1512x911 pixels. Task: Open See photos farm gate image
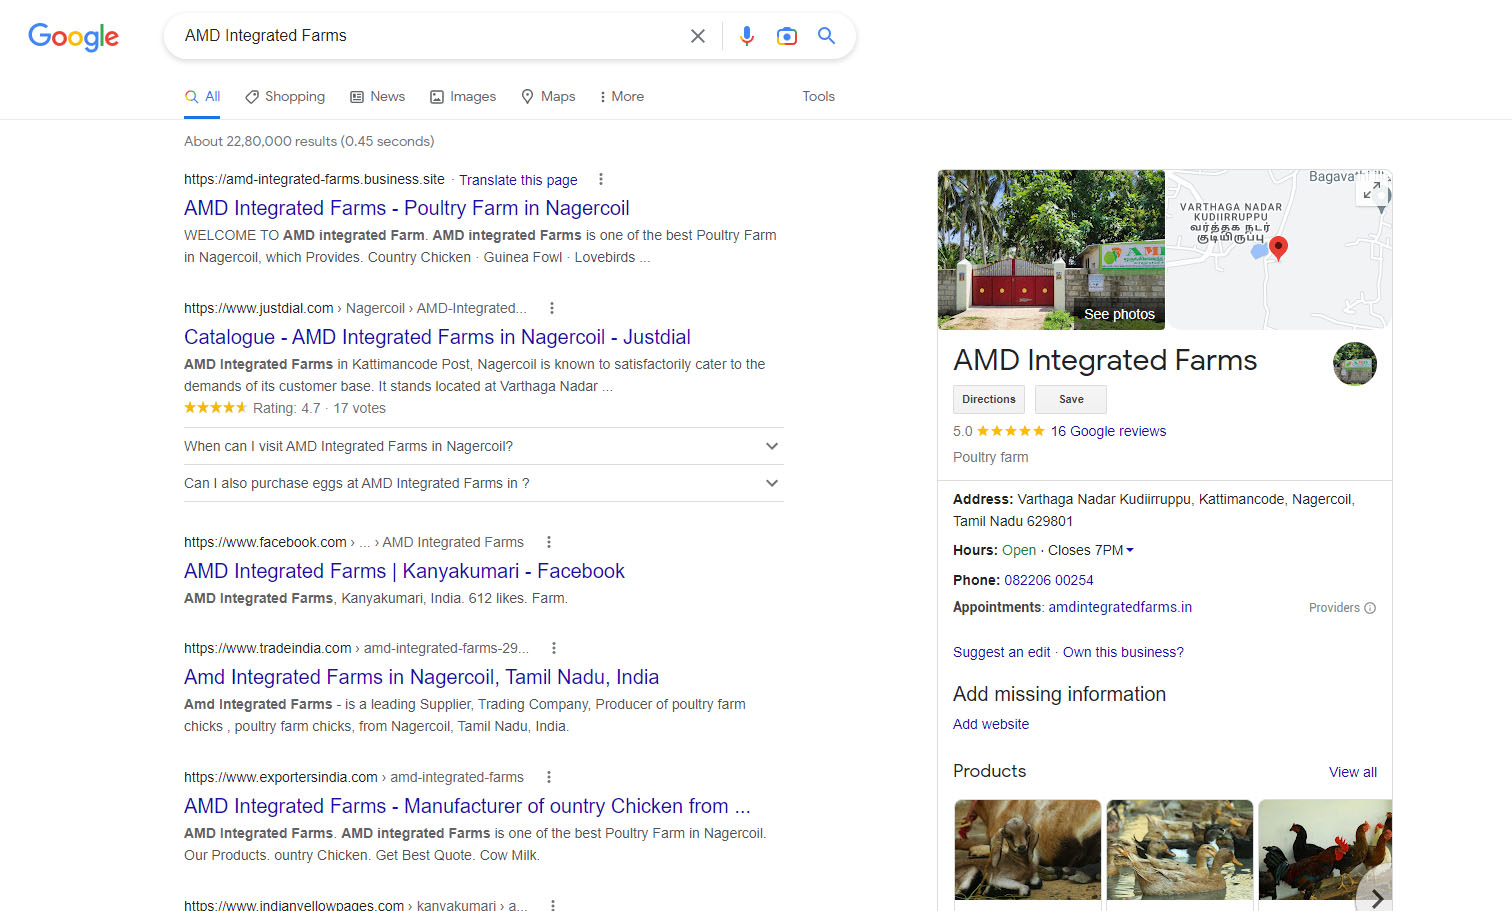[x=1051, y=250]
